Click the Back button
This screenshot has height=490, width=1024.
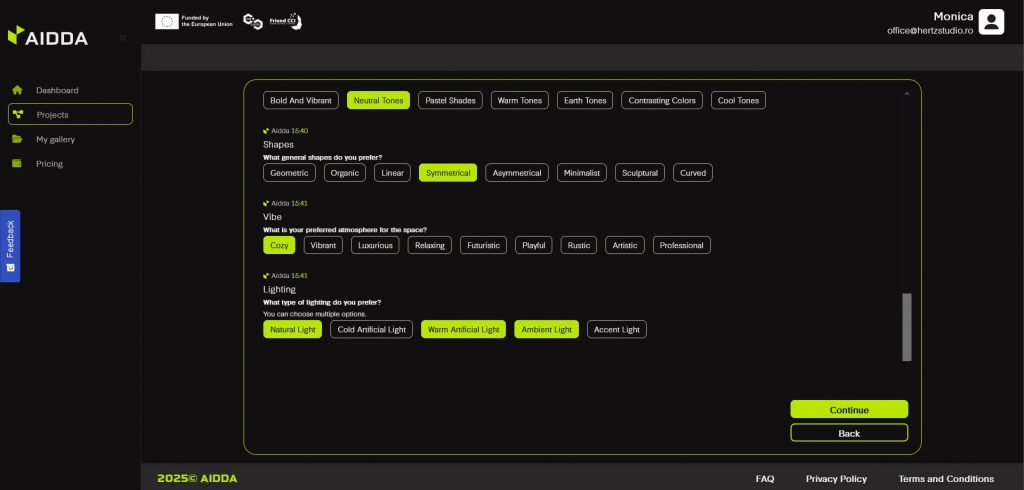pos(848,433)
